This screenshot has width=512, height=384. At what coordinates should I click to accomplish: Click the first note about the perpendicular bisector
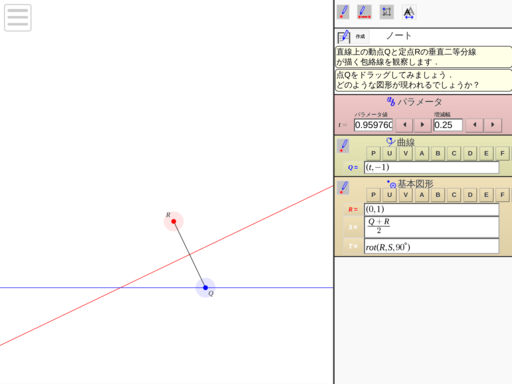coord(423,57)
